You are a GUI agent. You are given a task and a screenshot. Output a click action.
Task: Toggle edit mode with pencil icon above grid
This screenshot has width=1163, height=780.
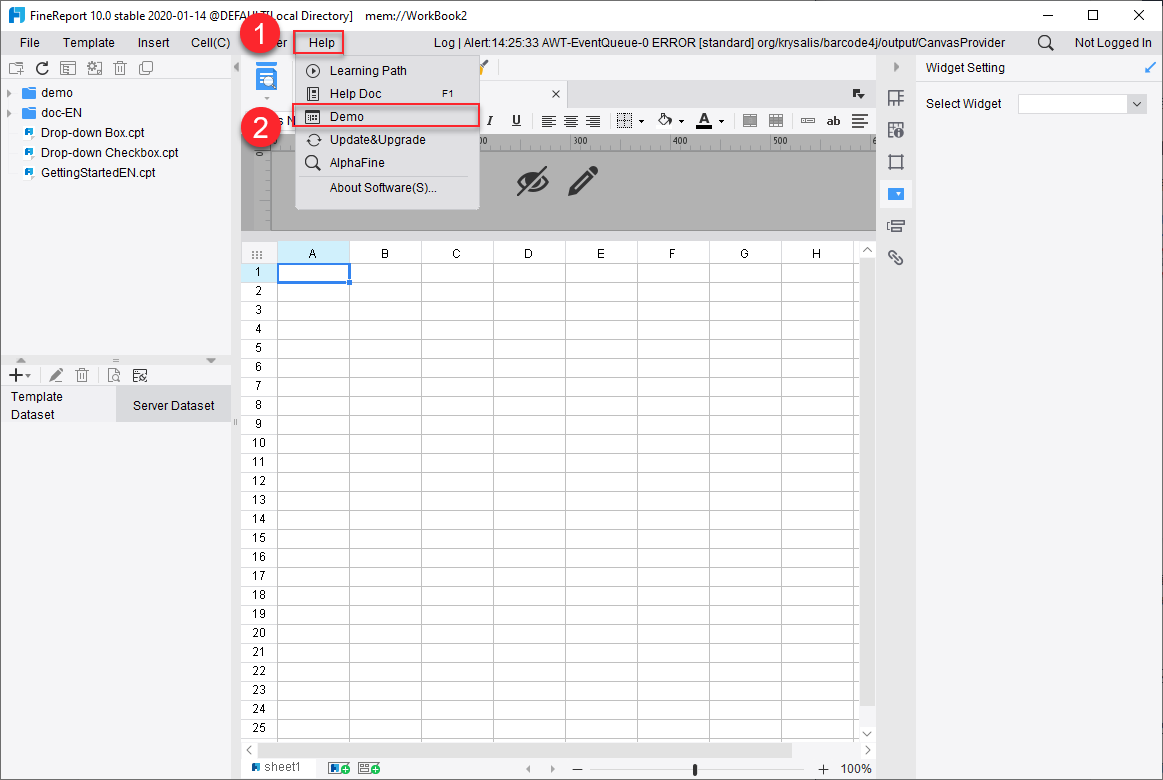[x=583, y=183]
